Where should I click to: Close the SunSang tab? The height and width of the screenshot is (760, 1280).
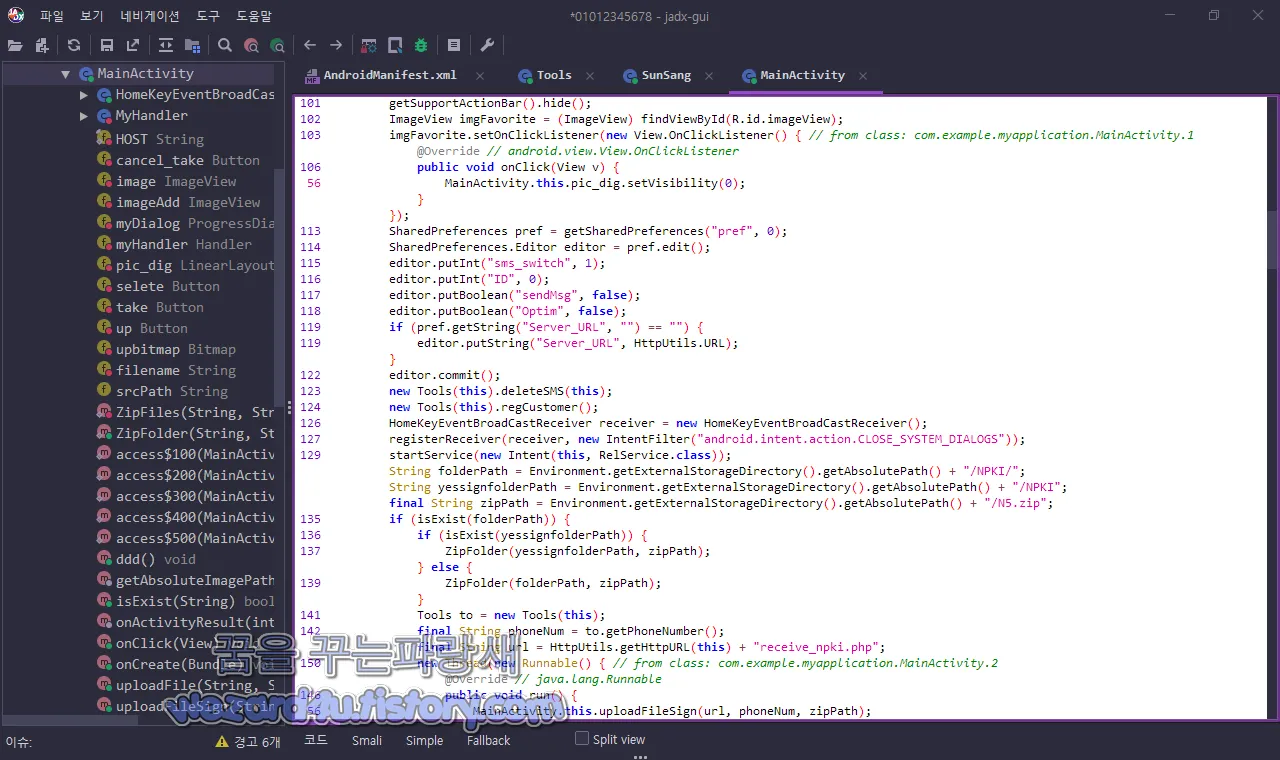(710, 76)
